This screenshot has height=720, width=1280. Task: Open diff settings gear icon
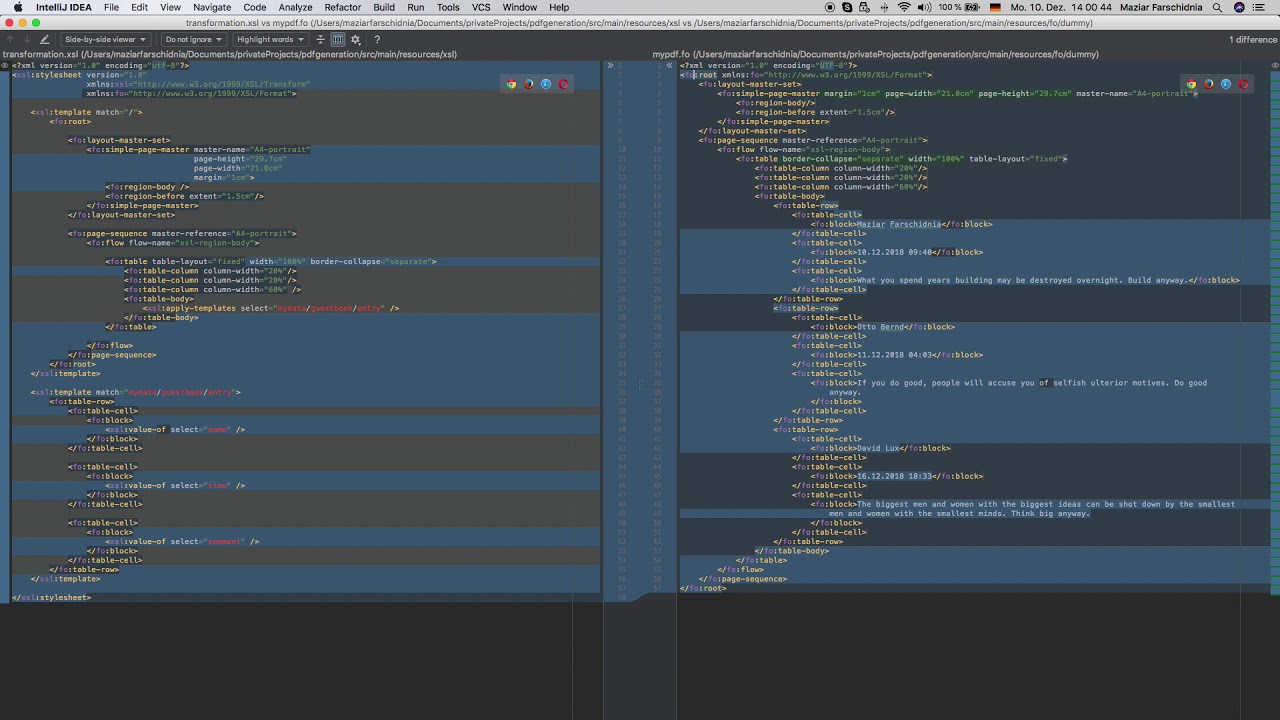click(355, 40)
